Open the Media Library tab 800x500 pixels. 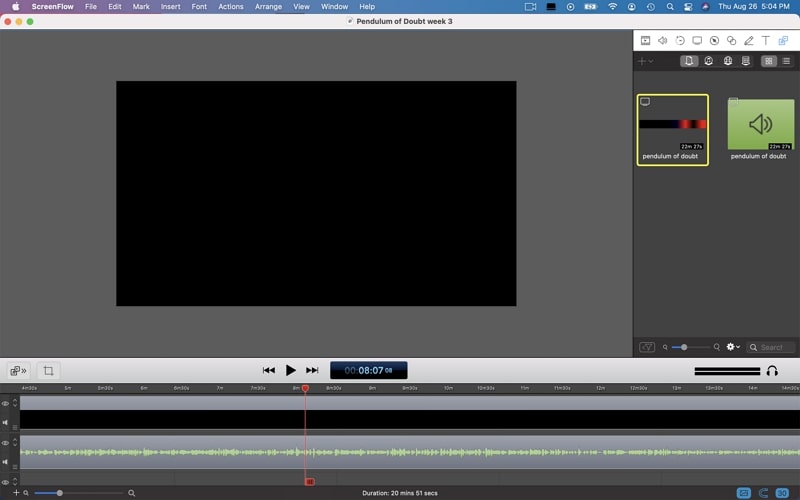(x=783, y=40)
